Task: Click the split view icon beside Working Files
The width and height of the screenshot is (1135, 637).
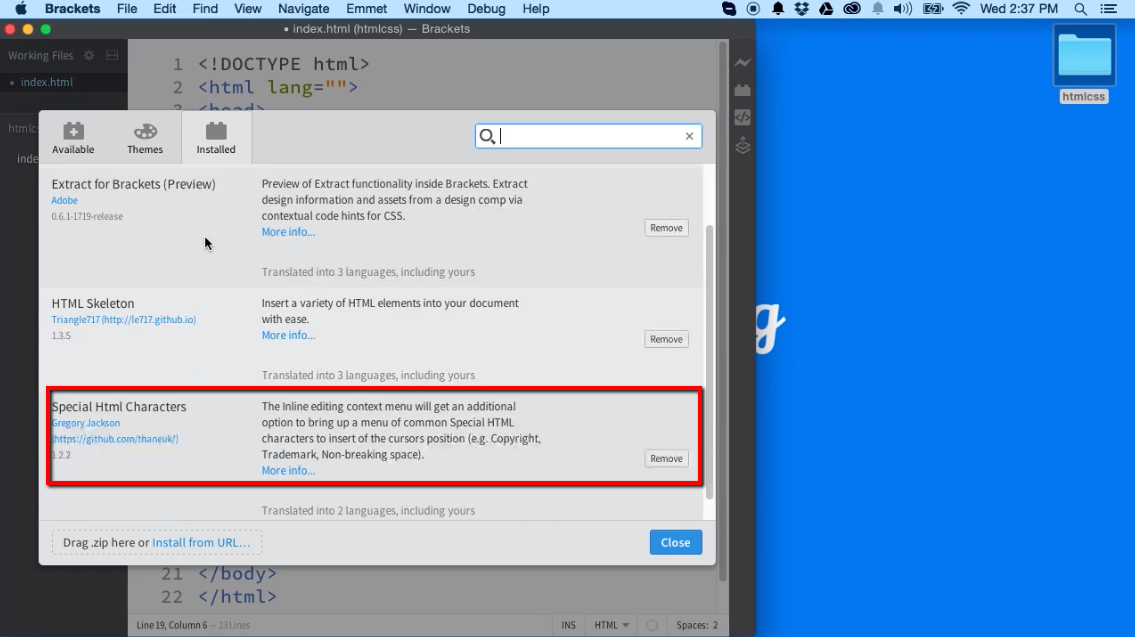Action: pyautogui.click(x=112, y=56)
